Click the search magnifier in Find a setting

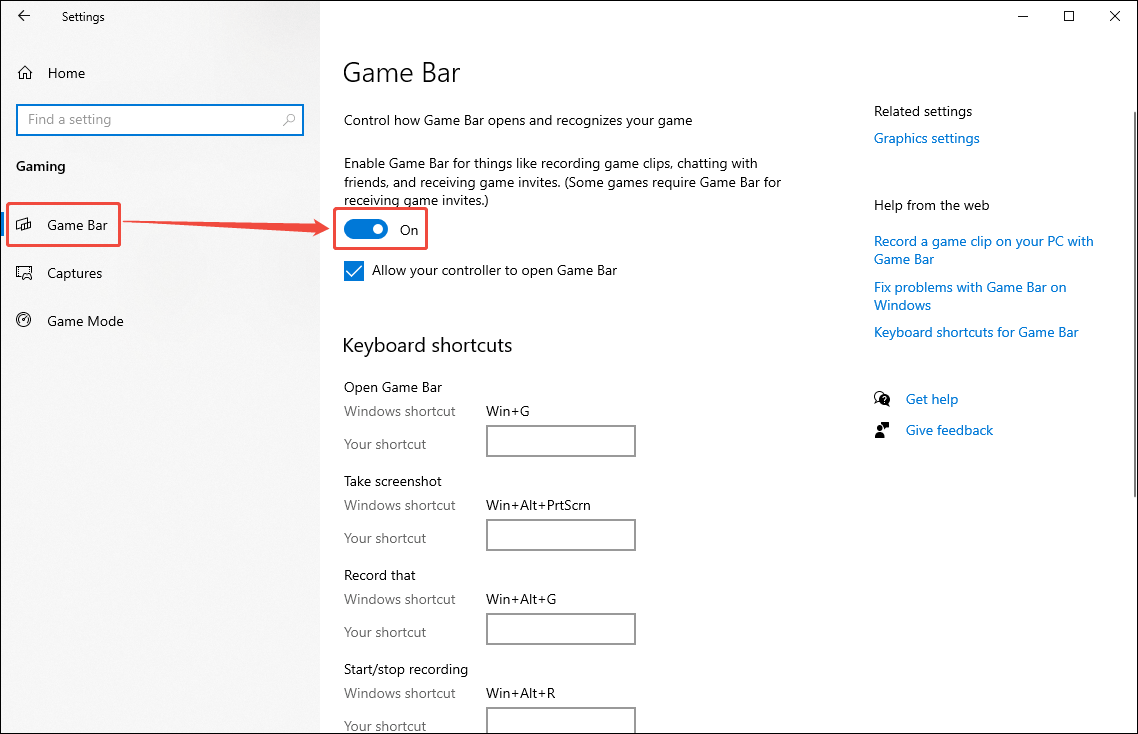289,119
